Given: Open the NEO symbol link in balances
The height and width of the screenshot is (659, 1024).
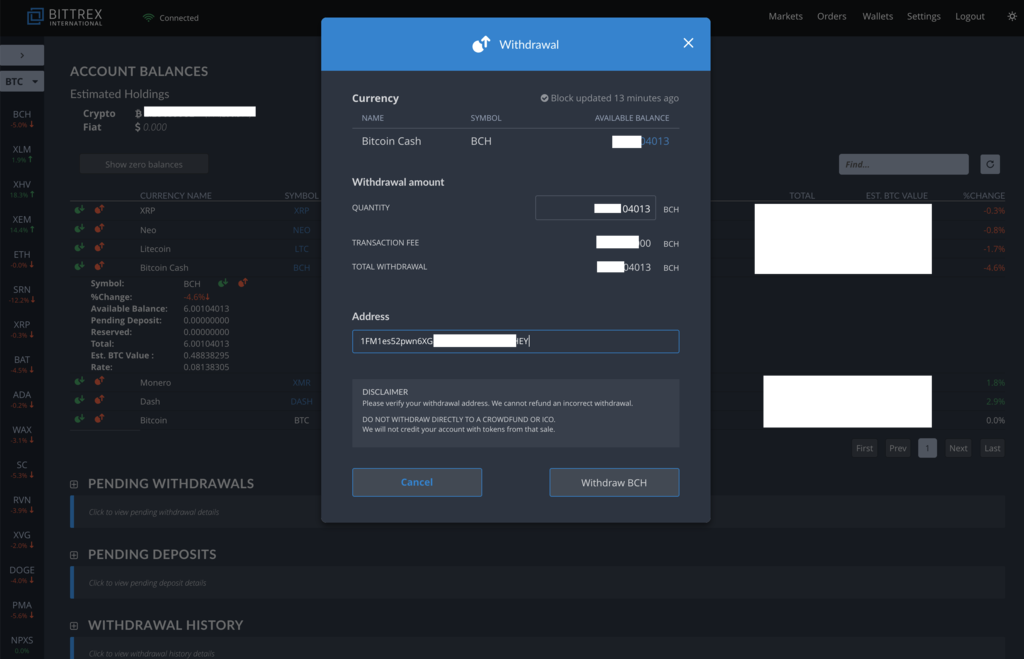Looking at the screenshot, I should 301,230.
